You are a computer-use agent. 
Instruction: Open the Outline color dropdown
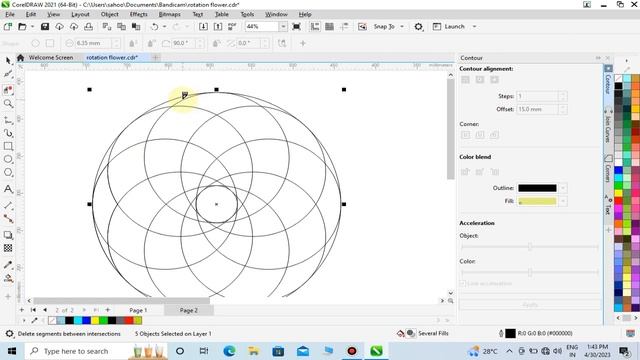tap(563, 188)
